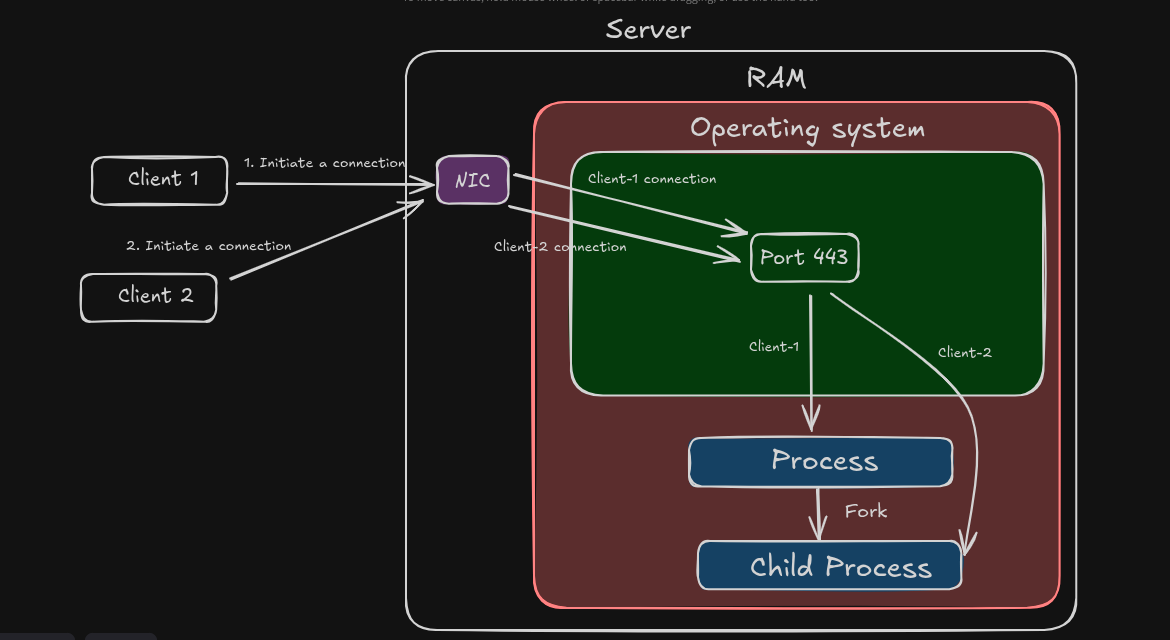The height and width of the screenshot is (640, 1170).
Task: Select the Child Process box
Action: 830,567
